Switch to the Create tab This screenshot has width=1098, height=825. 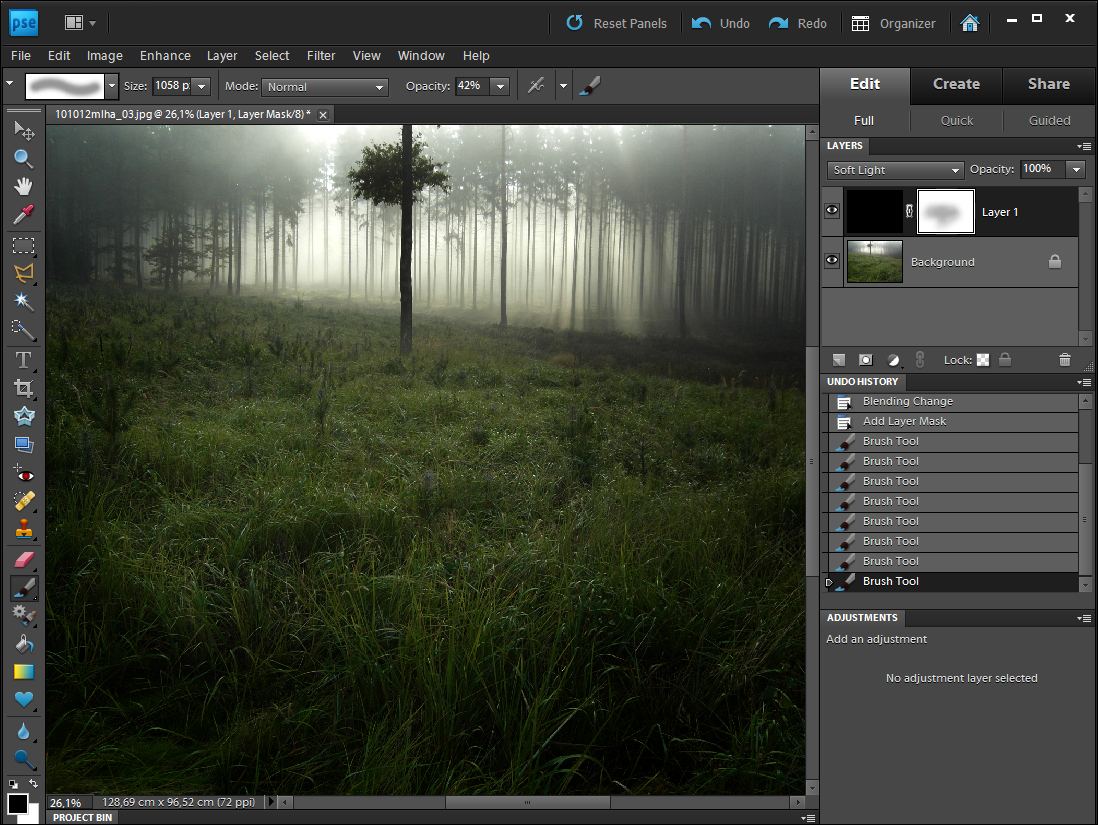coord(956,84)
